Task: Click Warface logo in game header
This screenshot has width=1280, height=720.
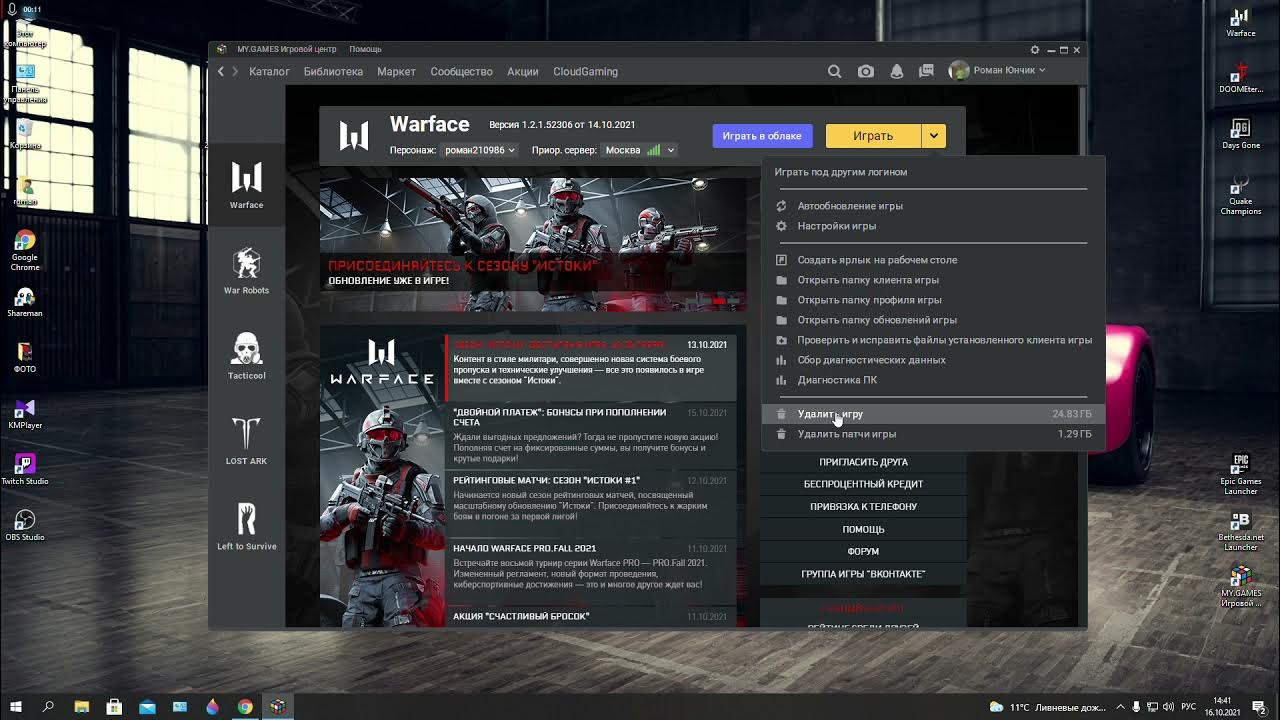Action: pyautogui.click(x=354, y=135)
